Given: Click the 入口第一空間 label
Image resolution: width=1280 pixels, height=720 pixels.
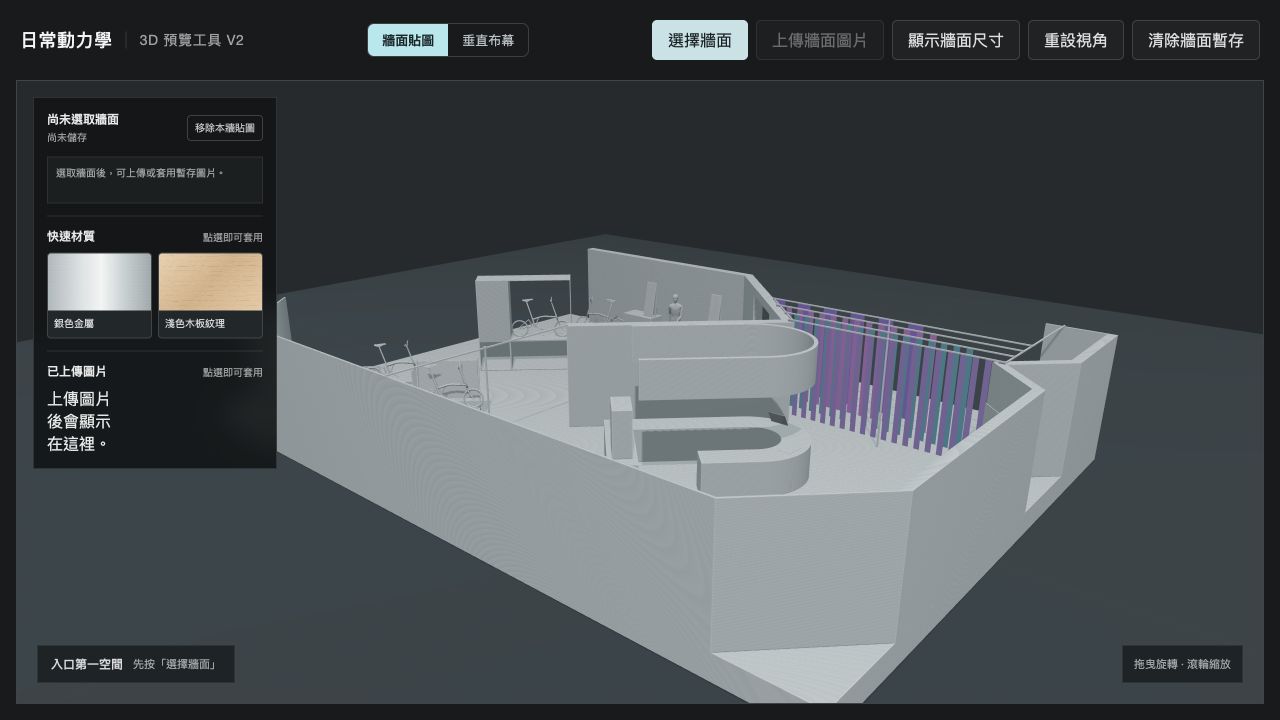Looking at the screenshot, I should (87, 664).
